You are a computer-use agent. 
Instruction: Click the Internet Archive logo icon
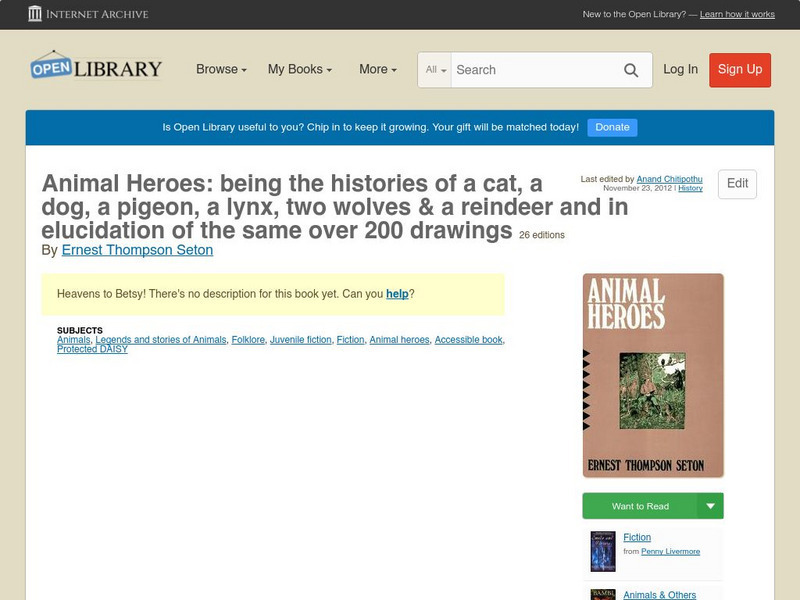point(35,14)
